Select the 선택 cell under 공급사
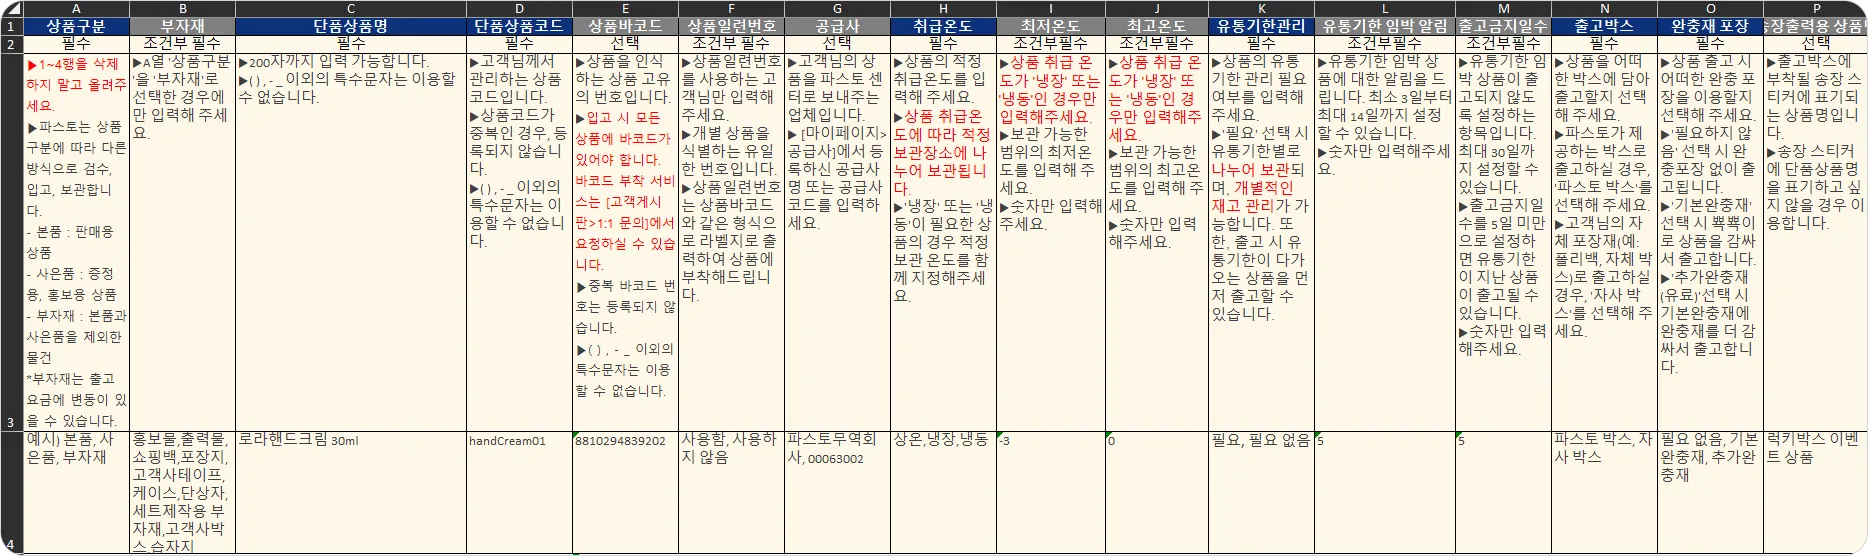The width and height of the screenshot is (1868, 556). pos(837,44)
